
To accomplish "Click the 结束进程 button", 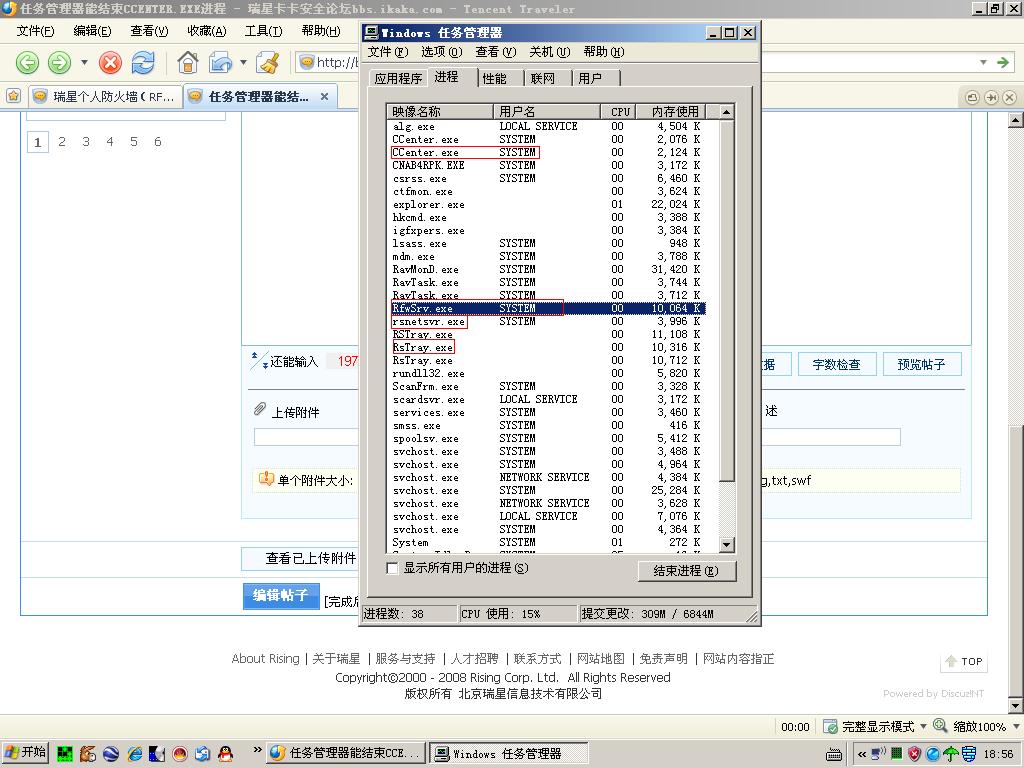I will click(686, 571).
